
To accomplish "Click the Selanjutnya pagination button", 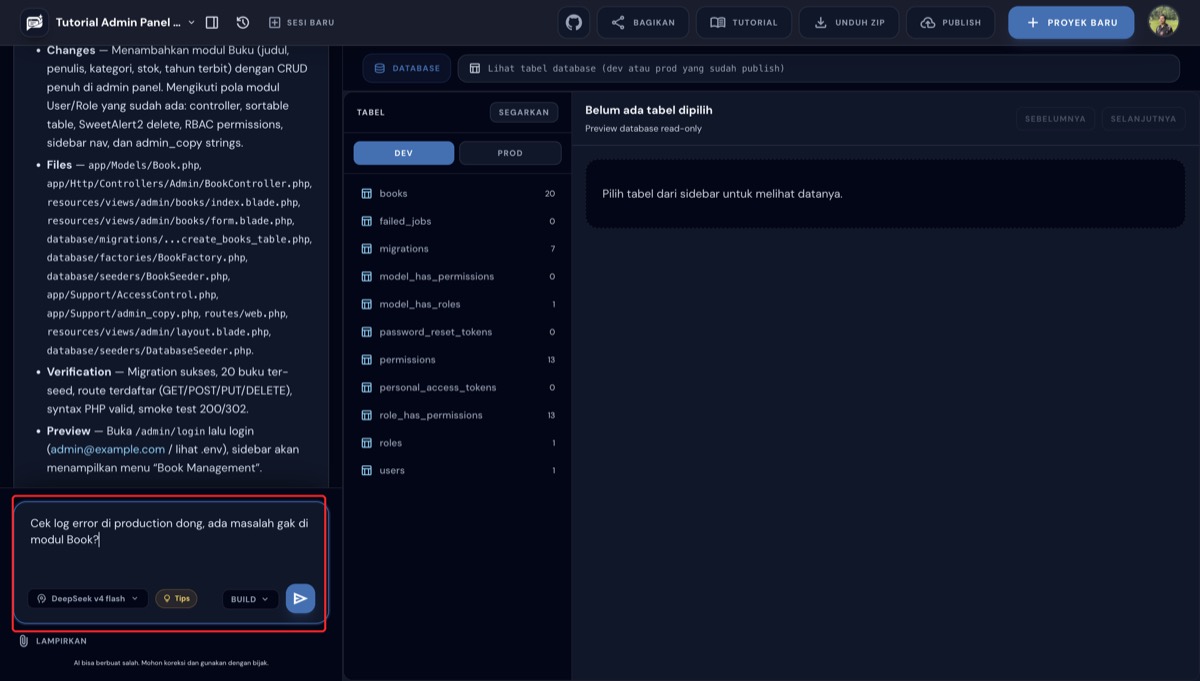I will [x=1143, y=118].
